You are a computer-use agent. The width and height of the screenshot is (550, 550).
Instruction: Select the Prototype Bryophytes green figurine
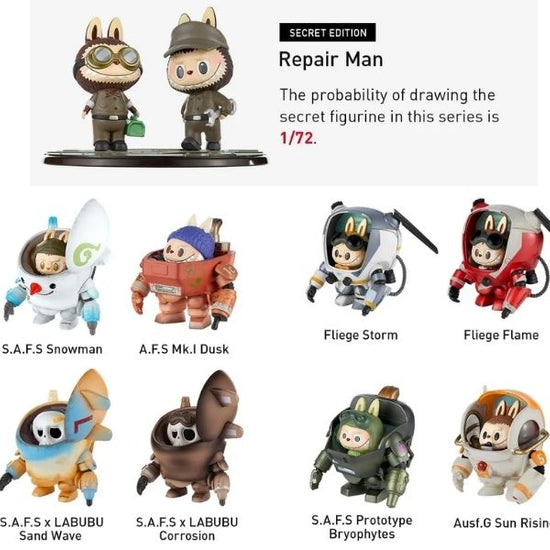[x=363, y=446]
